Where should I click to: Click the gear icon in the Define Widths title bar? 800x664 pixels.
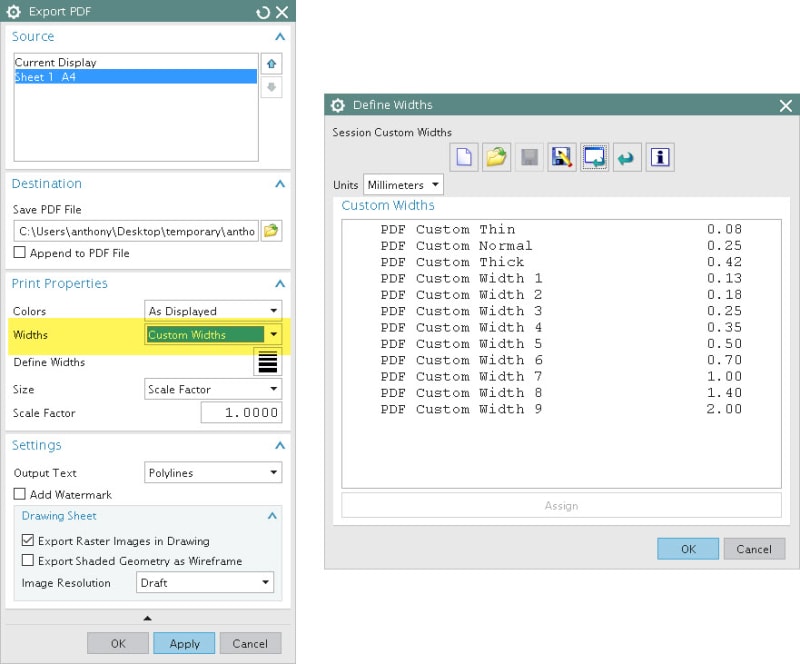point(338,105)
